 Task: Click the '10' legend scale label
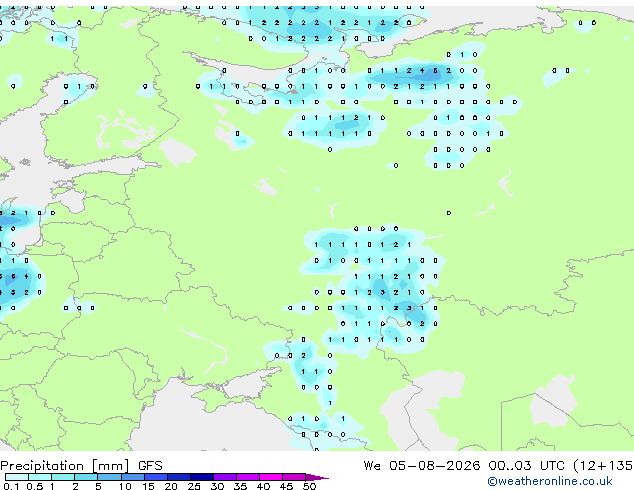point(125,486)
